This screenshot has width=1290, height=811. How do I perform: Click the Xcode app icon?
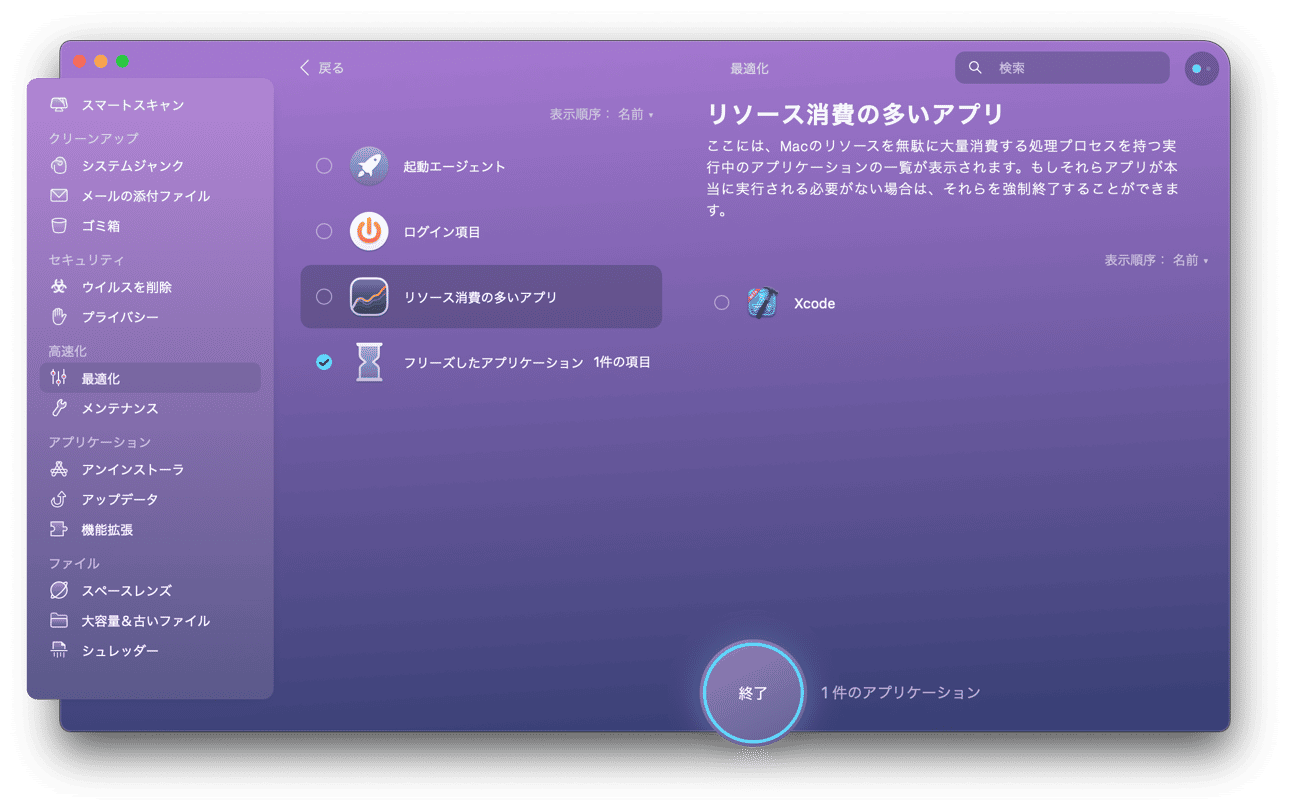click(x=762, y=303)
